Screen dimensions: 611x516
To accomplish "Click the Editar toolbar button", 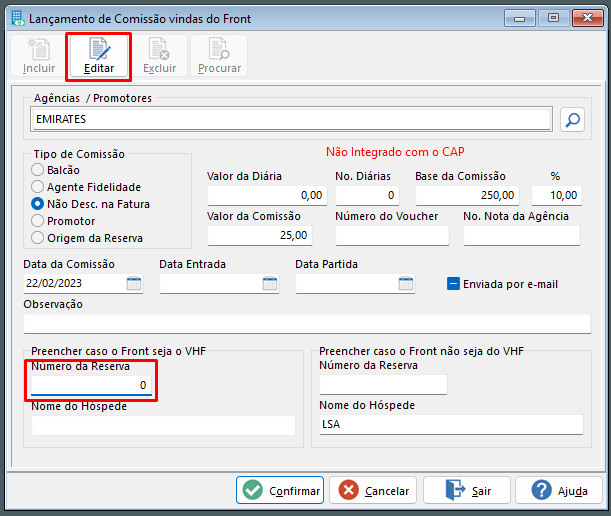I will click(99, 56).
